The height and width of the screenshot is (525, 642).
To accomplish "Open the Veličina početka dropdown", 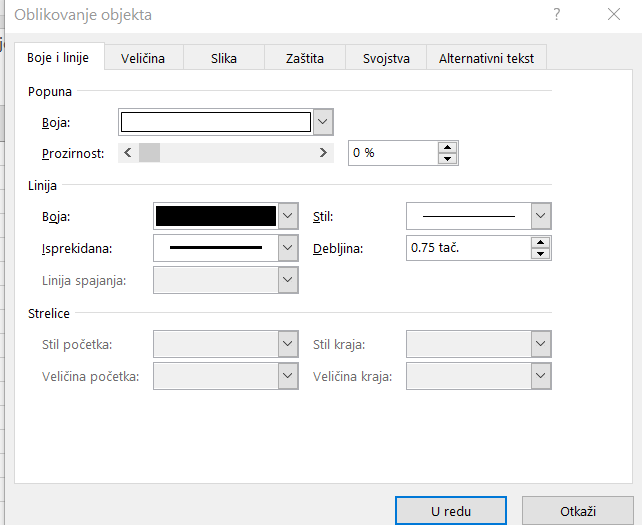I will [288, 376].
